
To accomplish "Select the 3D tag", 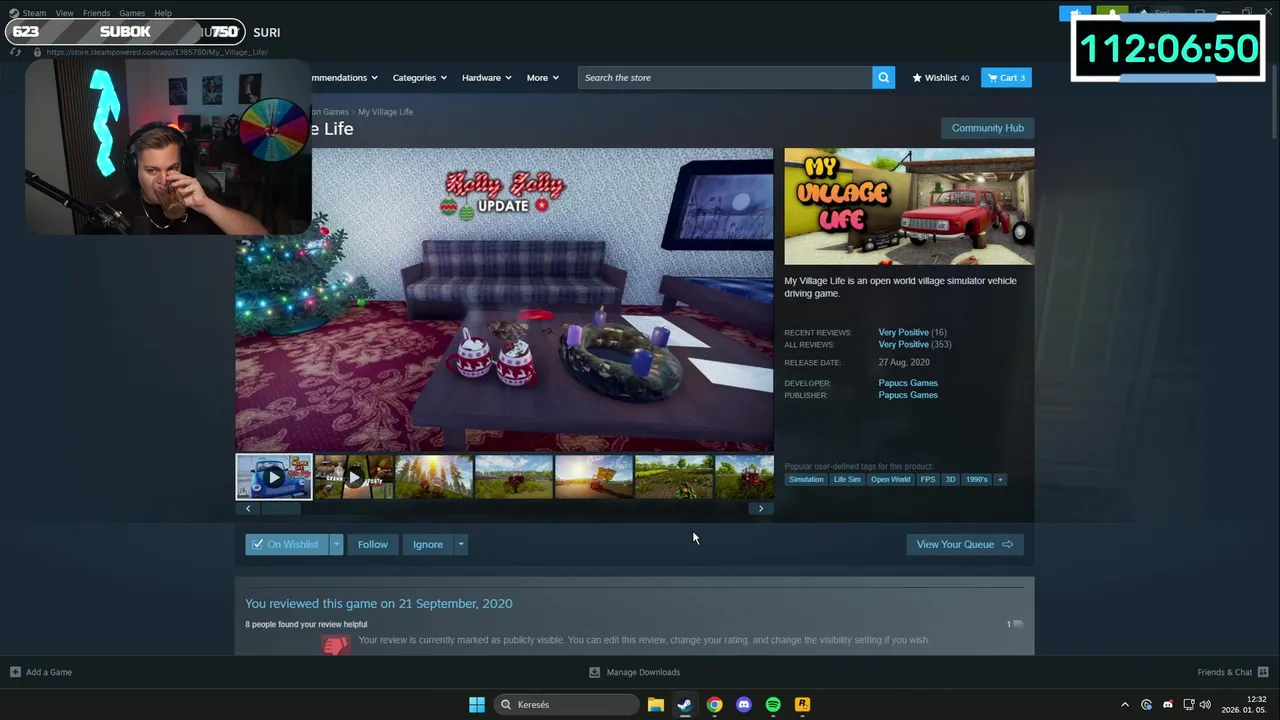I will click(x=950, y=479).
